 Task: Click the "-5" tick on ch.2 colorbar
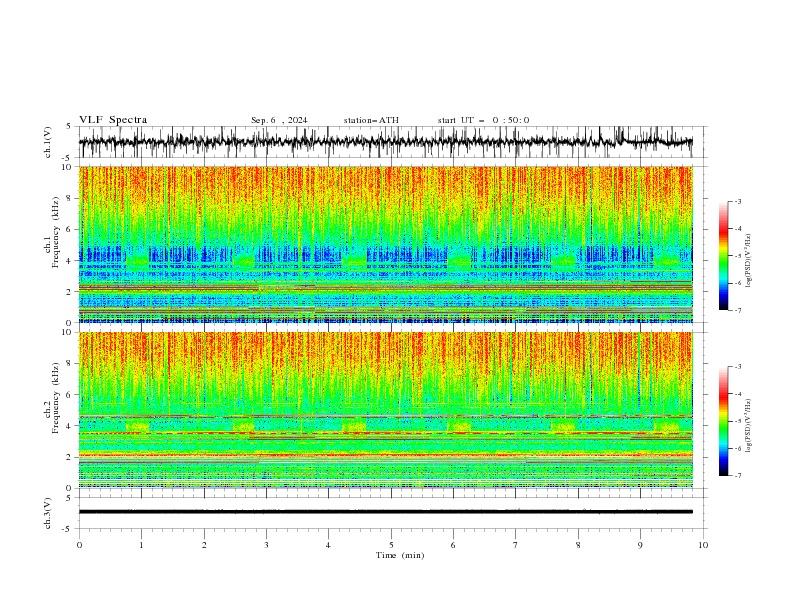coord(738,421)
